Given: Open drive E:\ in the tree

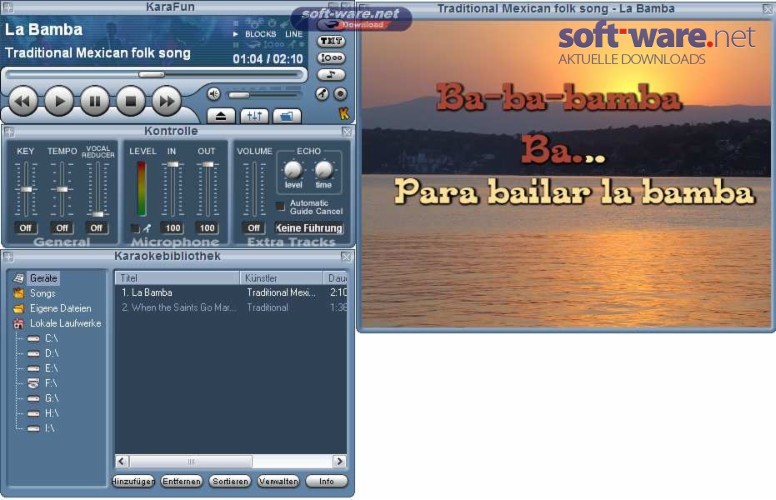Looking at the screenshot, I should 51,368.
